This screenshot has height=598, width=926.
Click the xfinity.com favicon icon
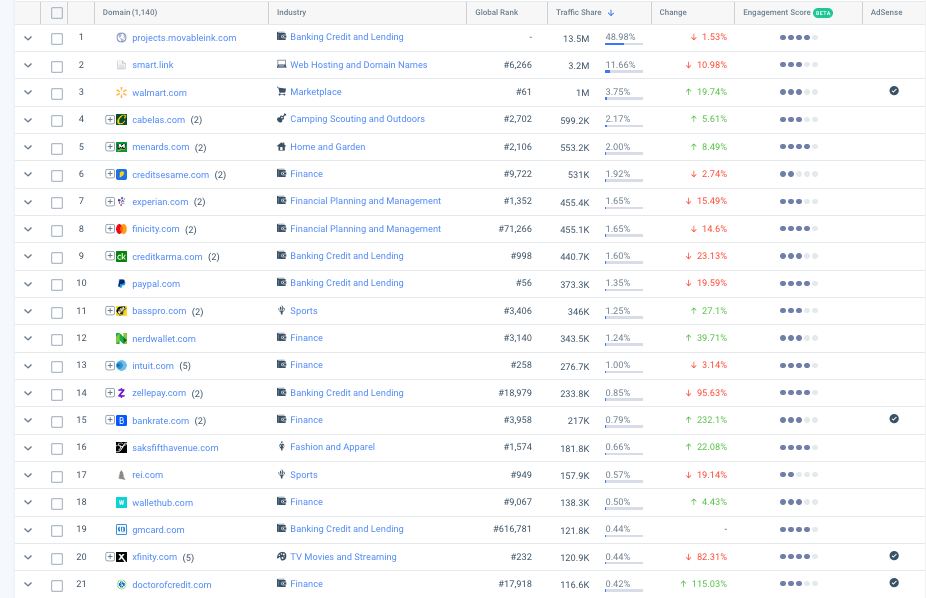(x=121, y=557)
